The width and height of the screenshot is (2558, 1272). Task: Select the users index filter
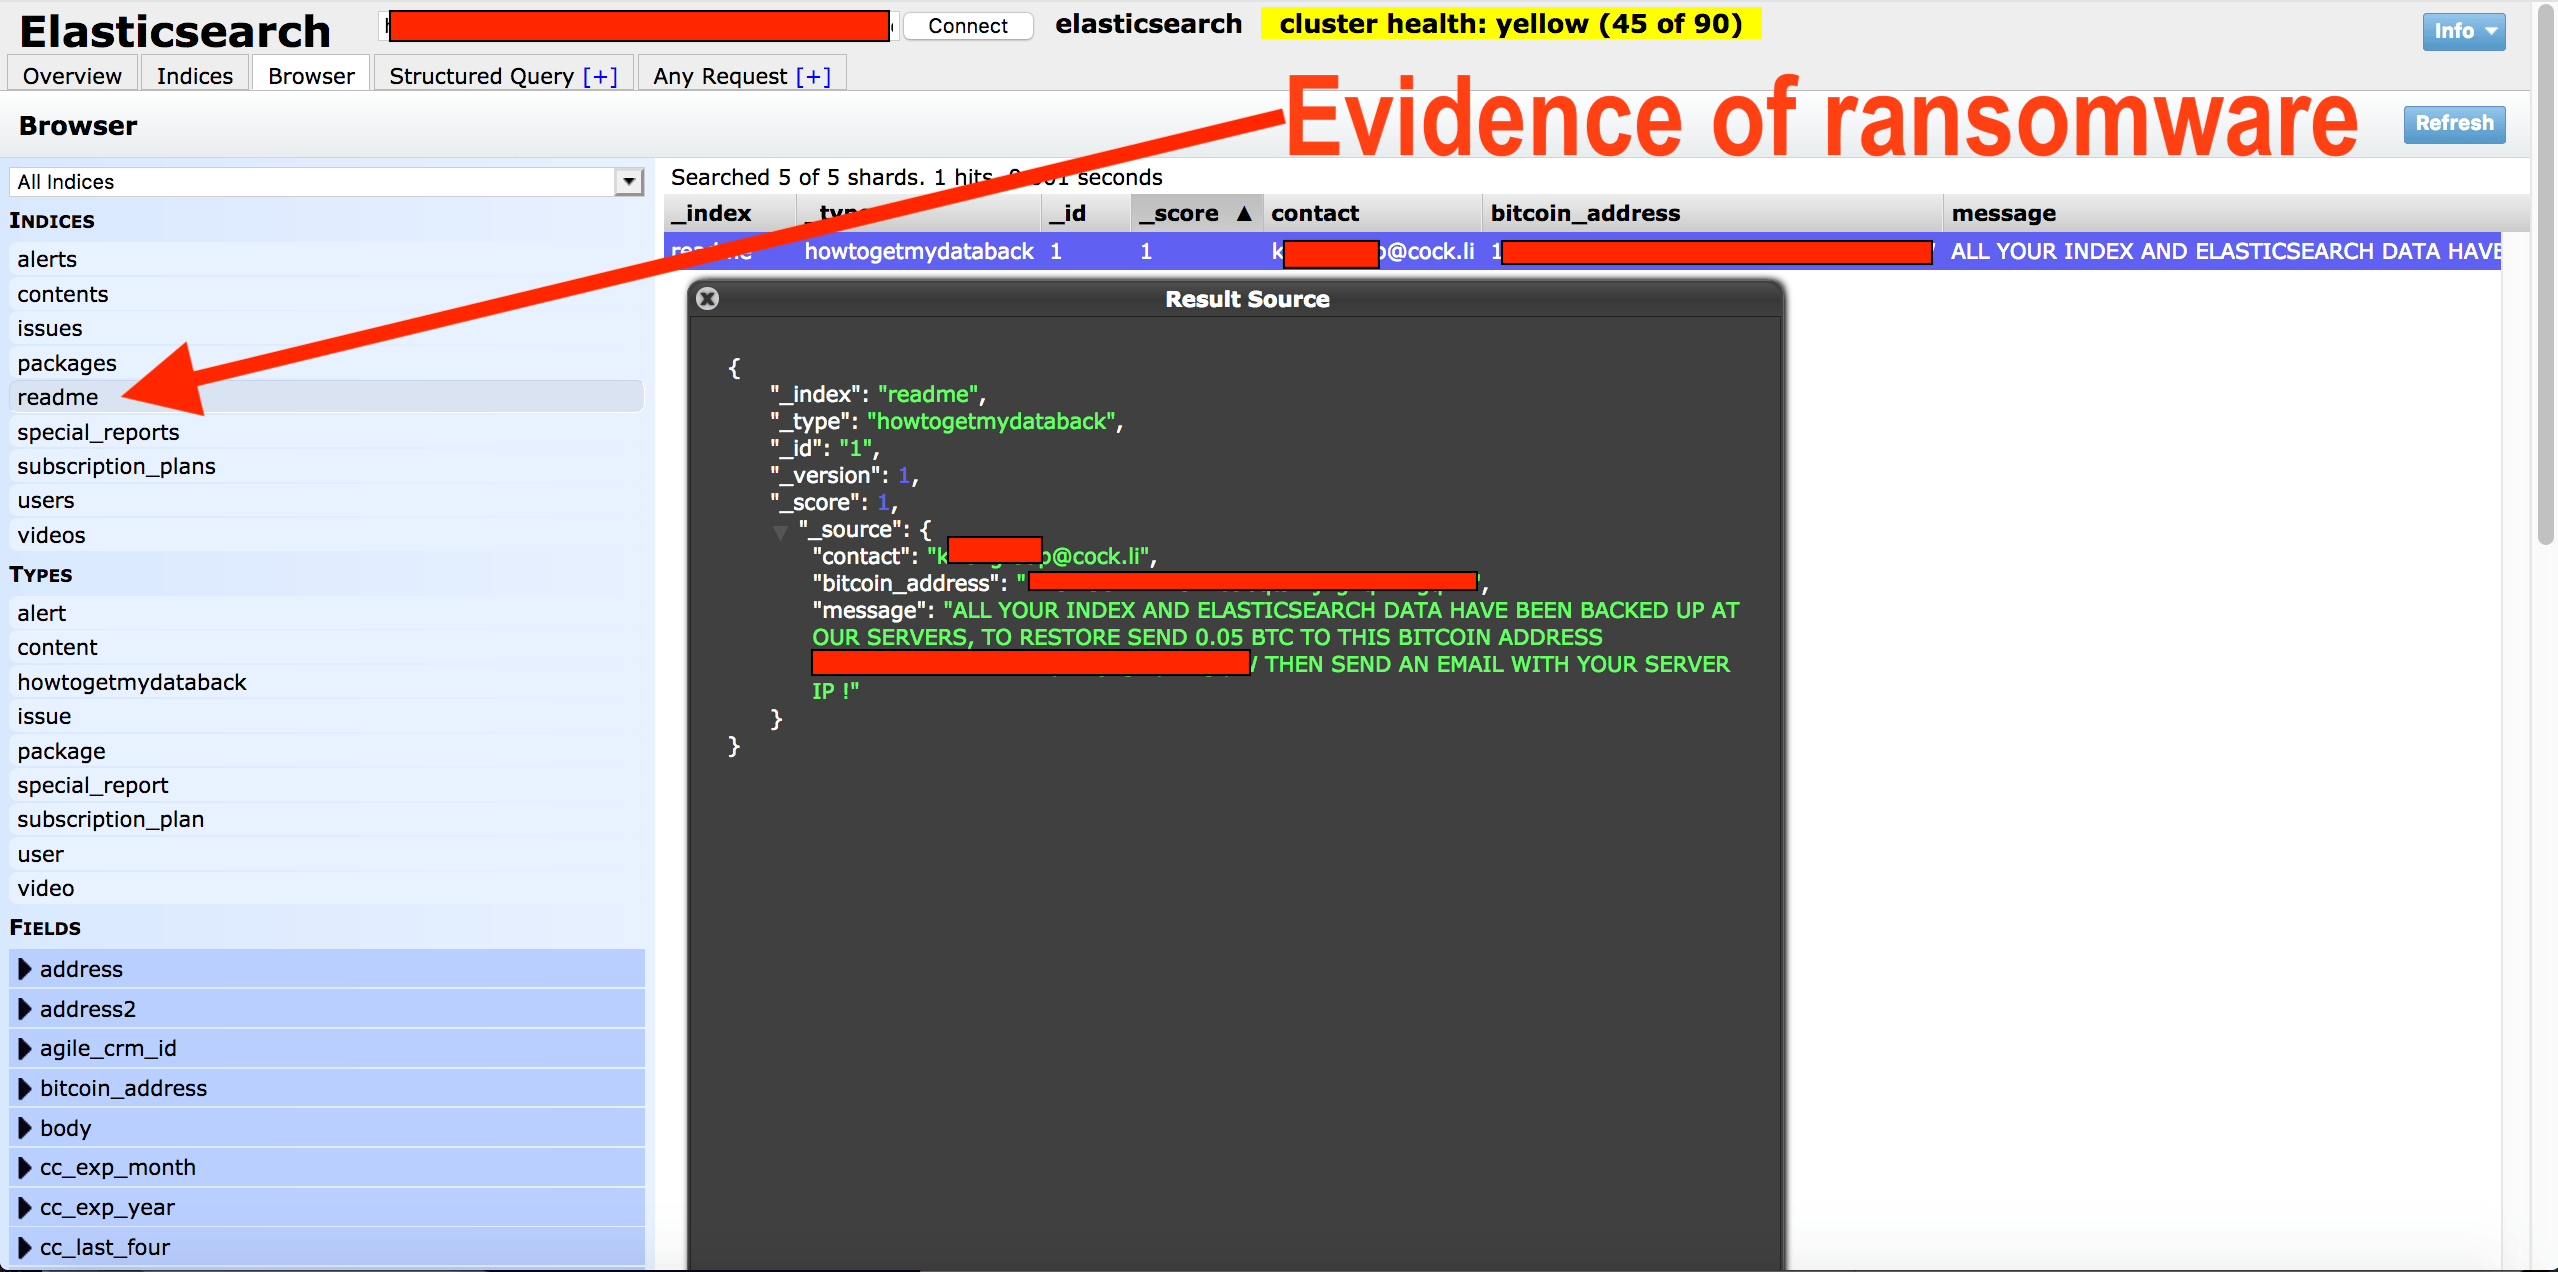point(46,500)
